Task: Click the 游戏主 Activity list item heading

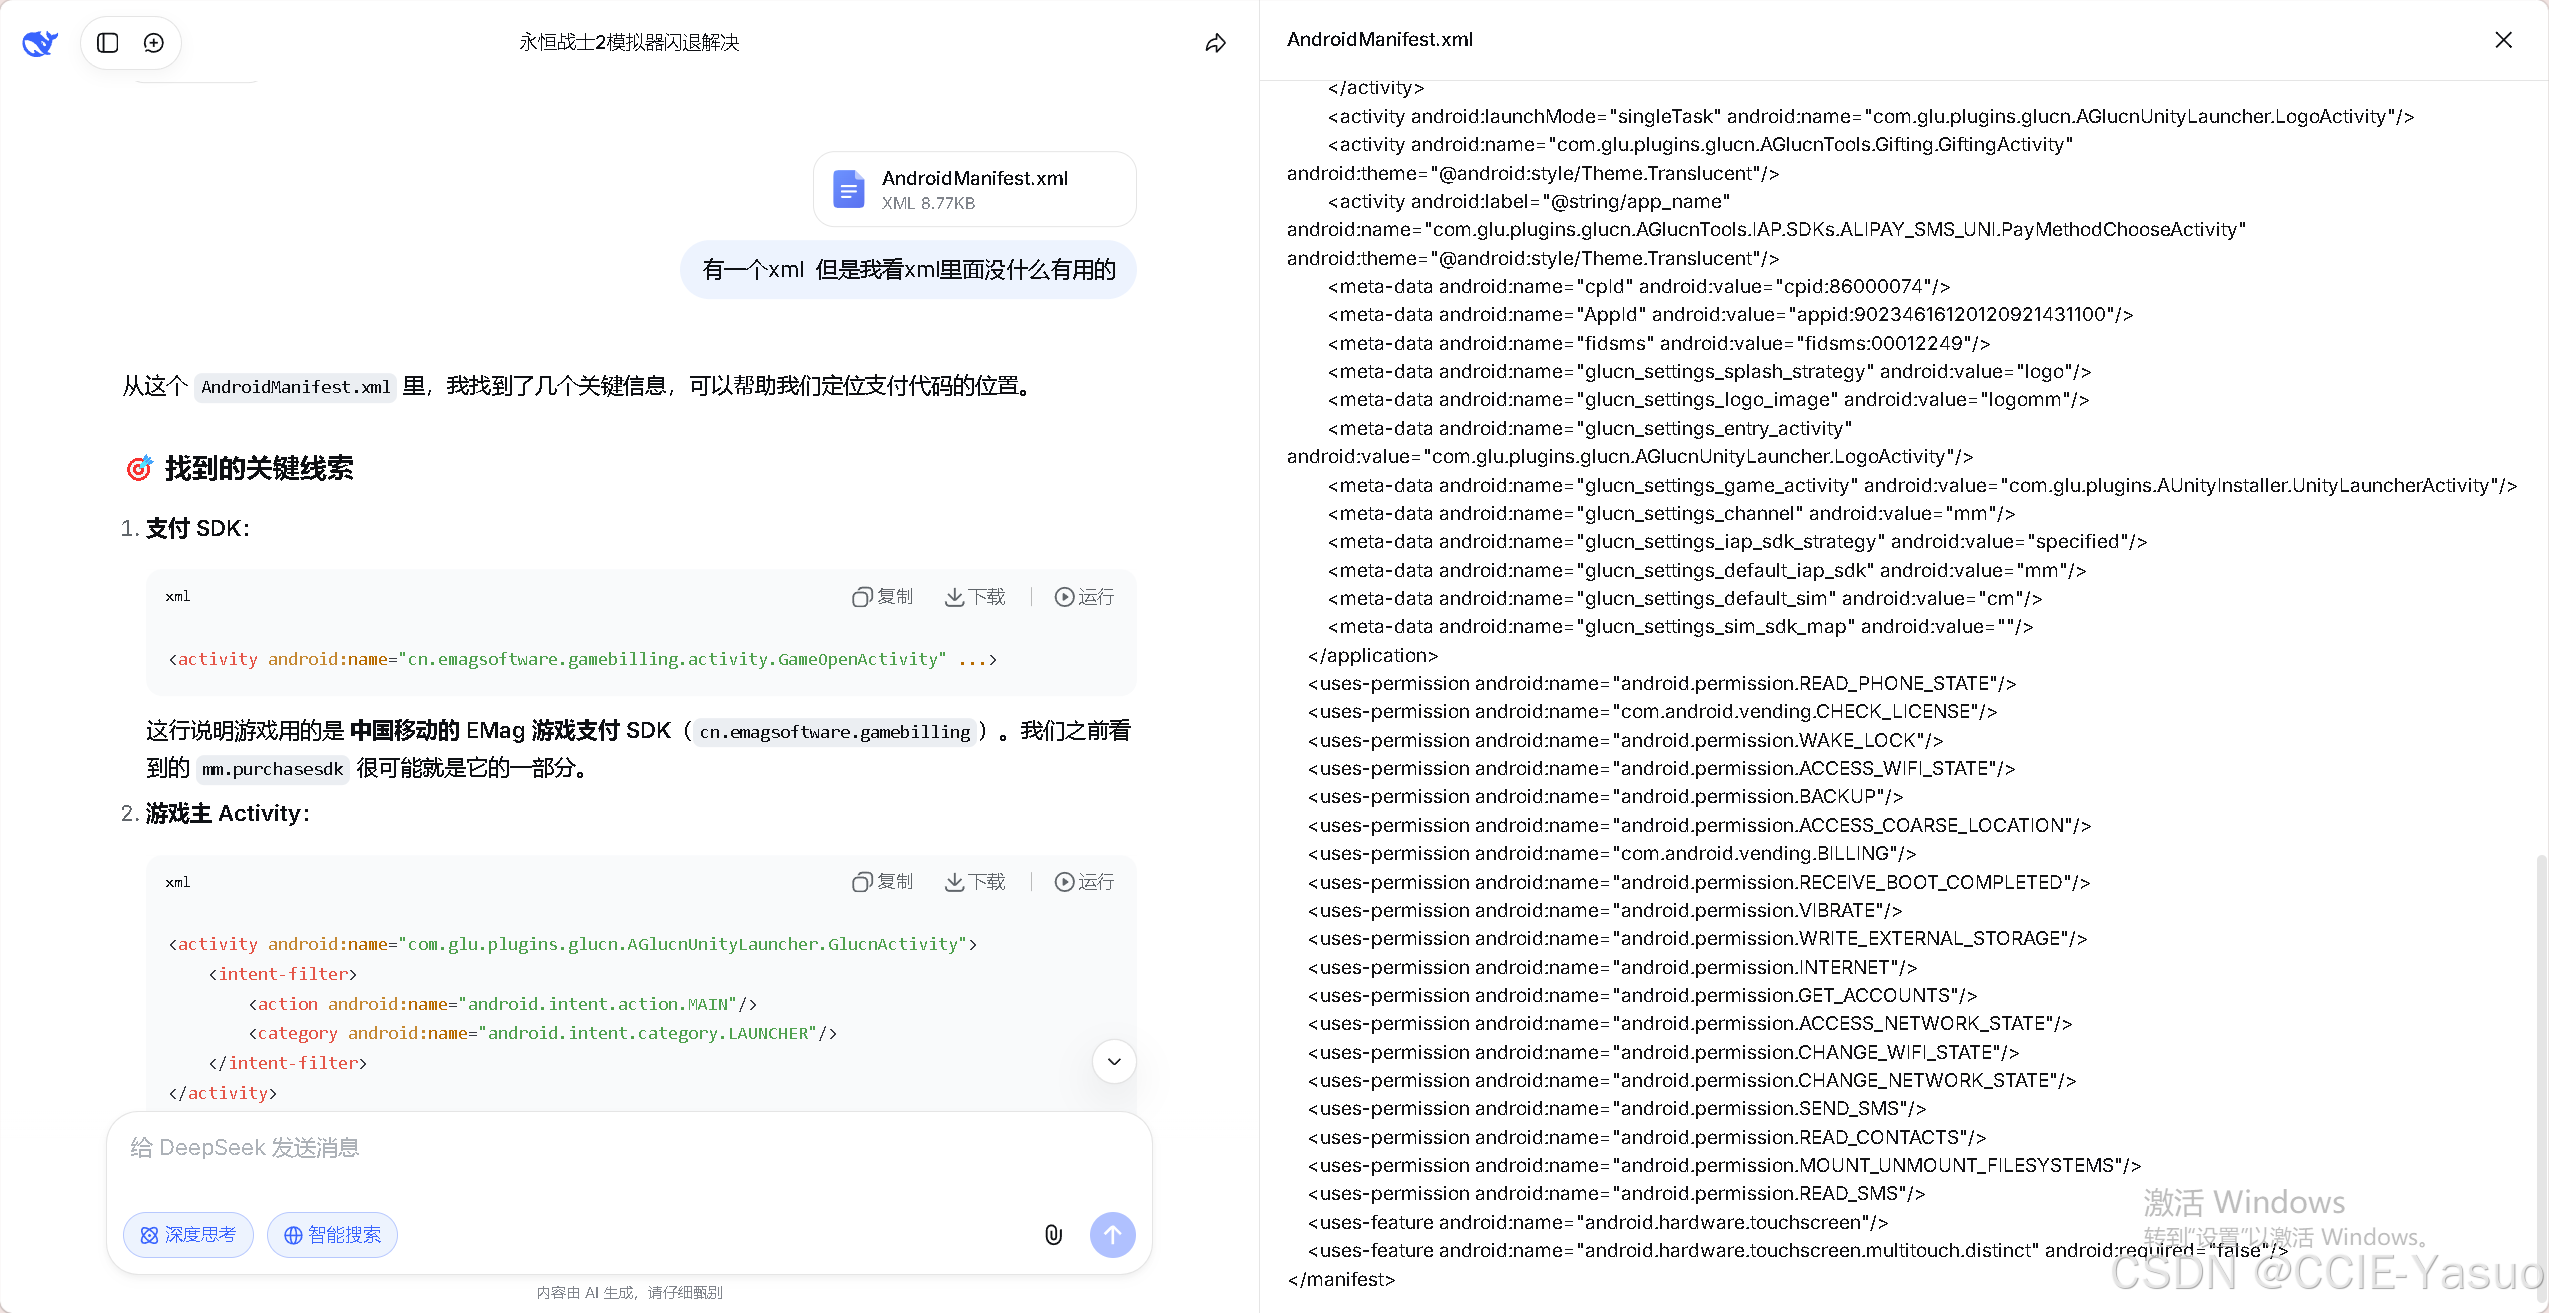Action: click(x=228, y=814)
